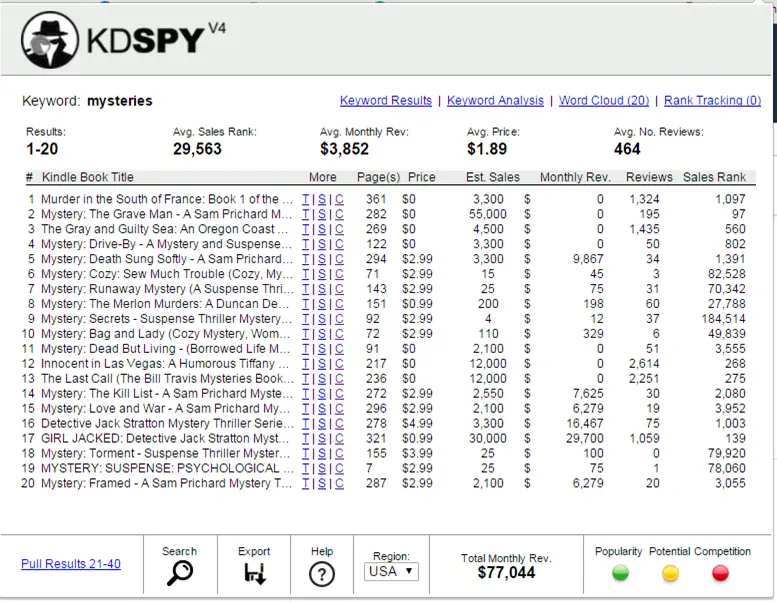Screen dimensions: 777x603
Task: Click Avg. No. Reviews value 464
Action: [627, 149]
